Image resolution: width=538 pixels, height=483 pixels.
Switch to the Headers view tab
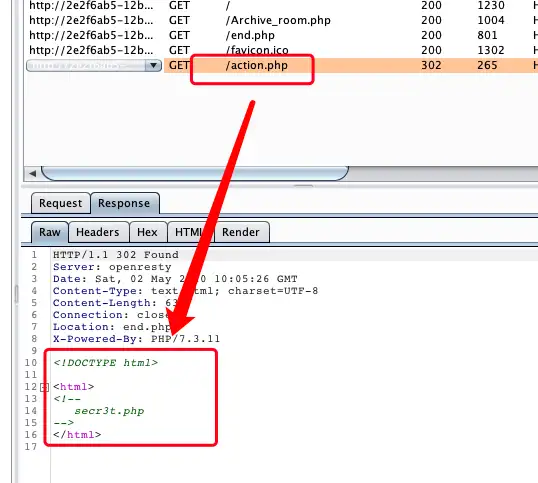click(x=98, y=232)
